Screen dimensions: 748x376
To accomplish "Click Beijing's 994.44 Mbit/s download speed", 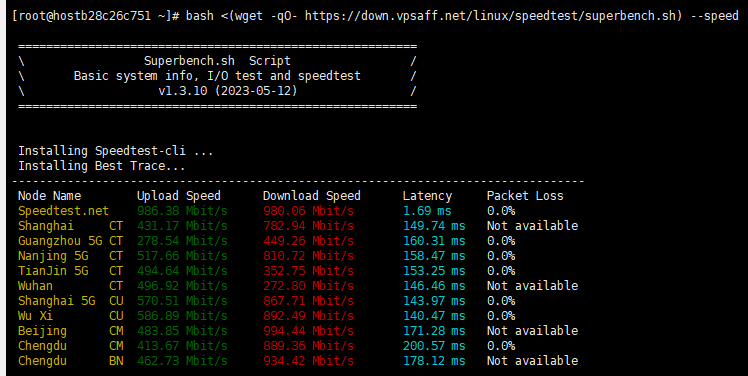I will [x=309, y=331].
